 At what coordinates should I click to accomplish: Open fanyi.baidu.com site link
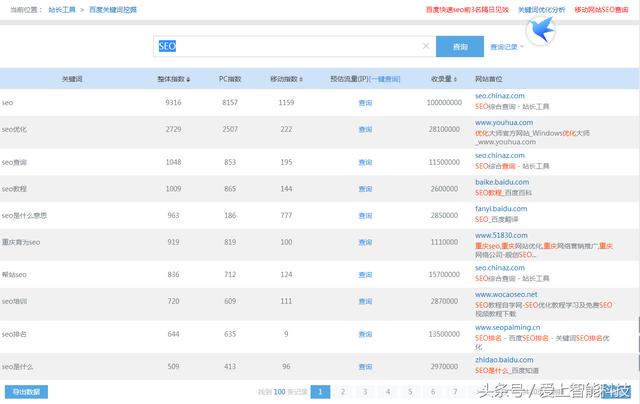501,209
